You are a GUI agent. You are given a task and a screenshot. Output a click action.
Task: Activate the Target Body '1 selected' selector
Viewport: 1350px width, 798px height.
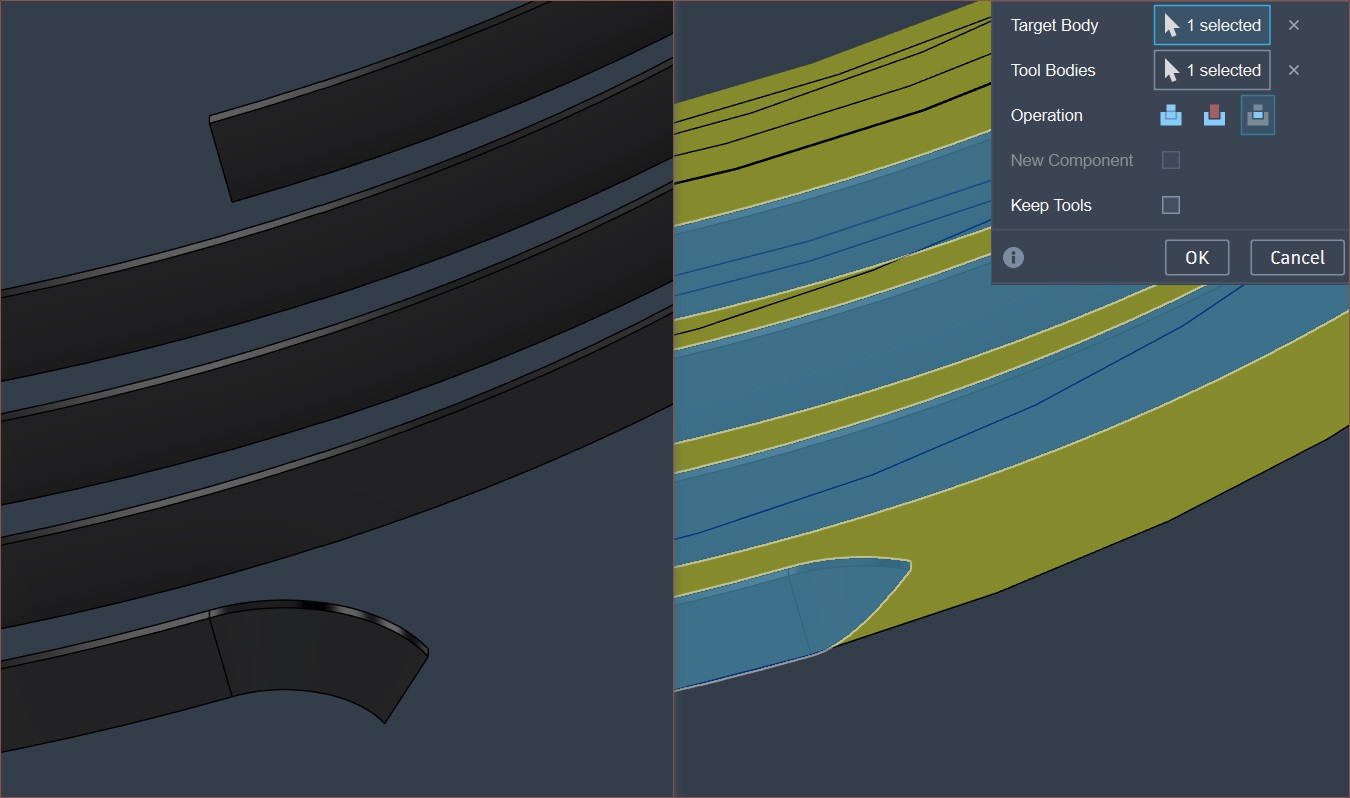pos(1212,26)
